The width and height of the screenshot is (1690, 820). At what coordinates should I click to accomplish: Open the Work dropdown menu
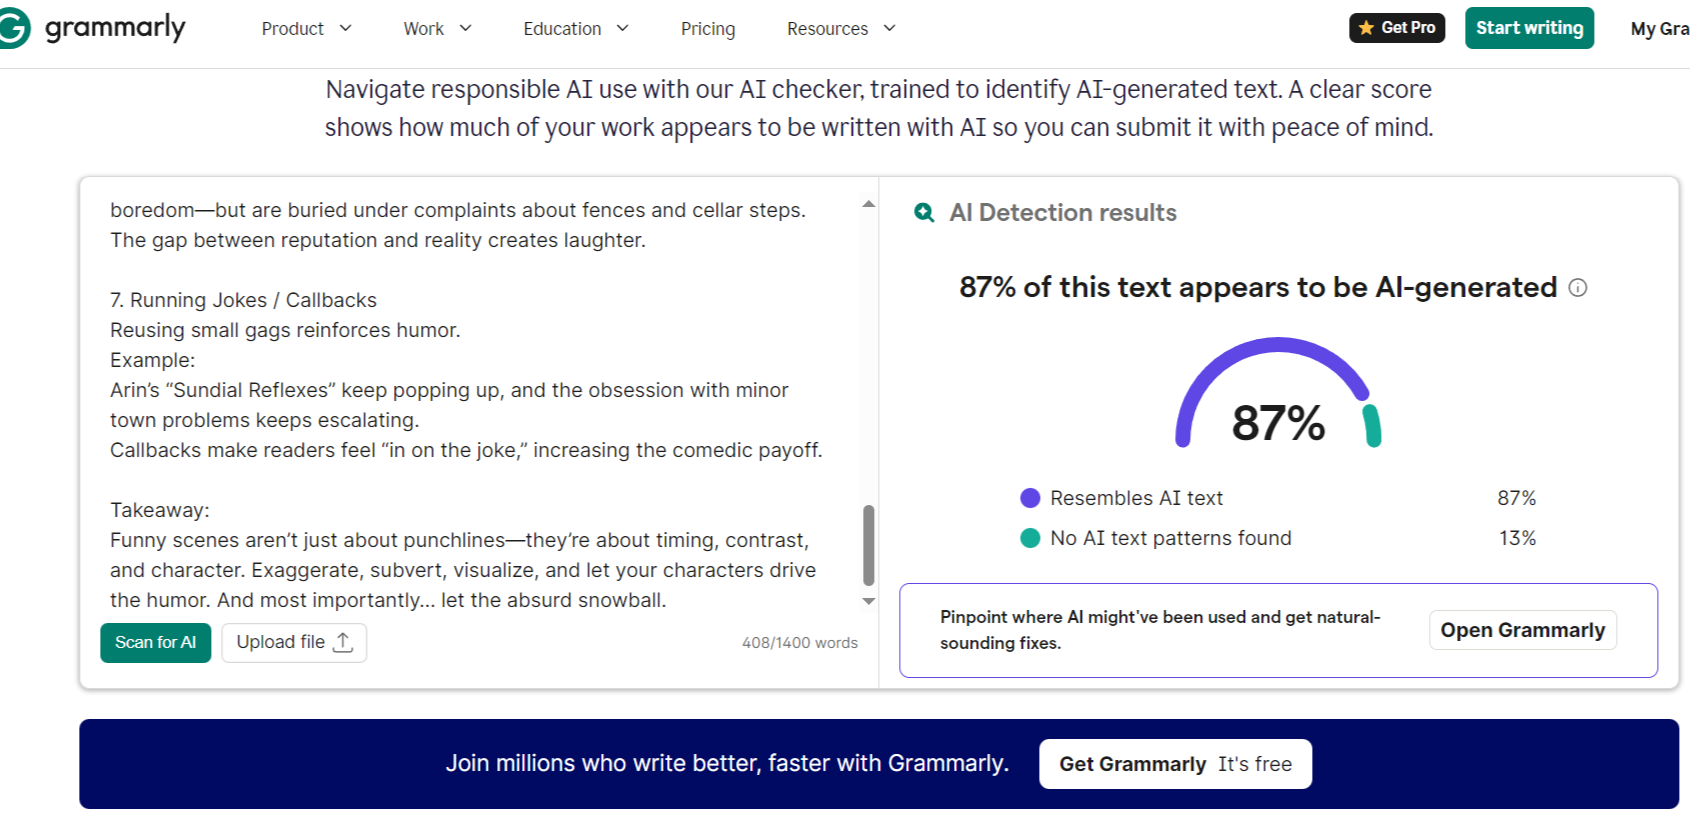click(437, 29)
